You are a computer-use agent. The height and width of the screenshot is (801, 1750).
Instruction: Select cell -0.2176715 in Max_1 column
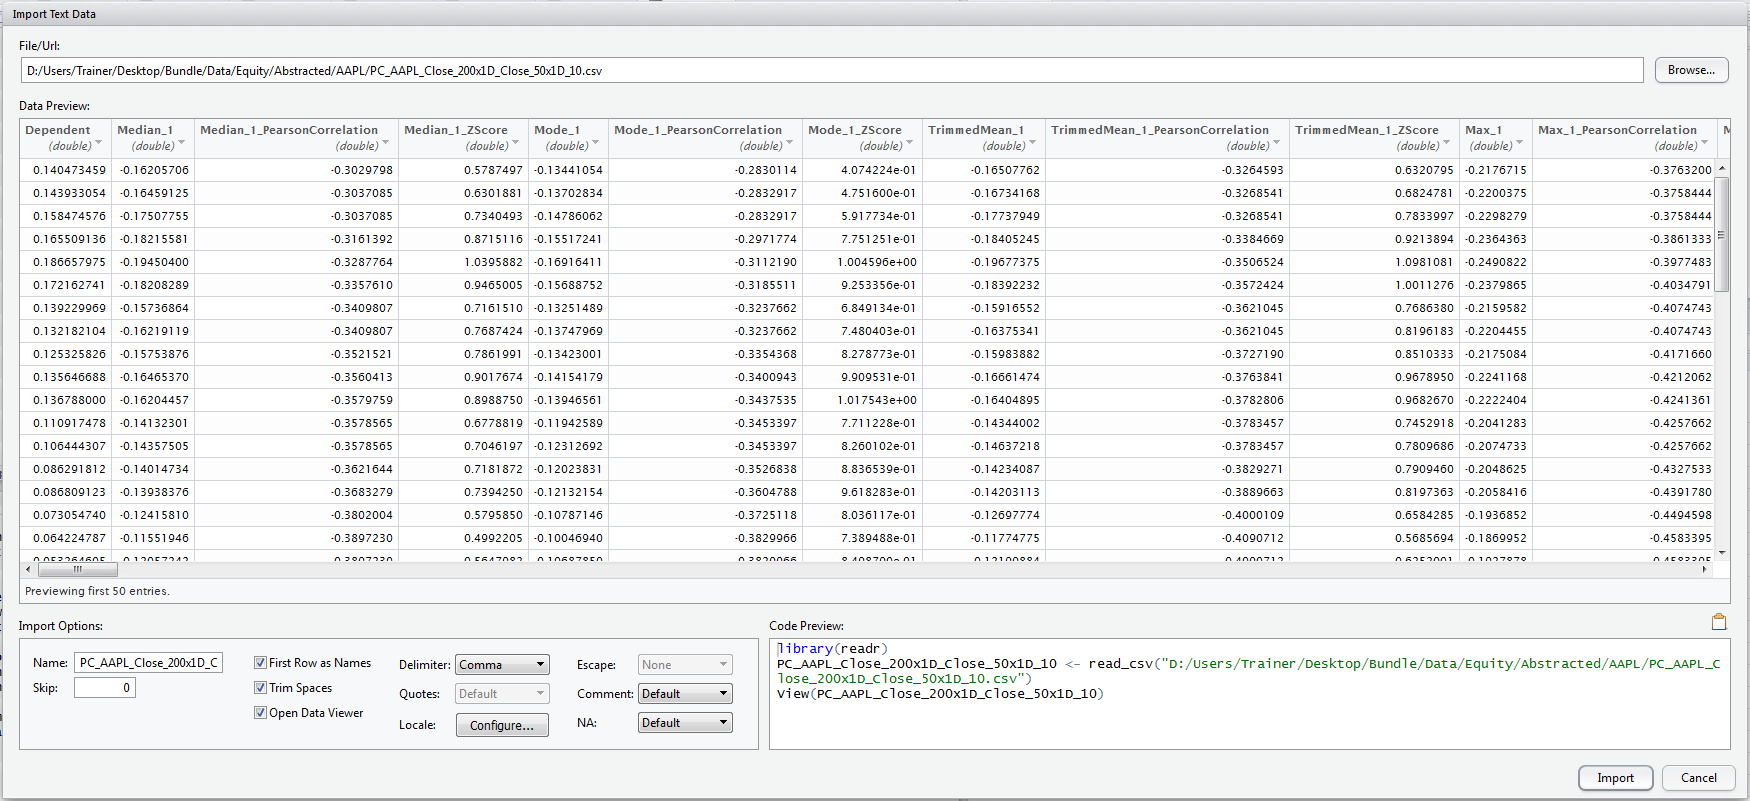pyautogui.click(x=1496, y=170)
